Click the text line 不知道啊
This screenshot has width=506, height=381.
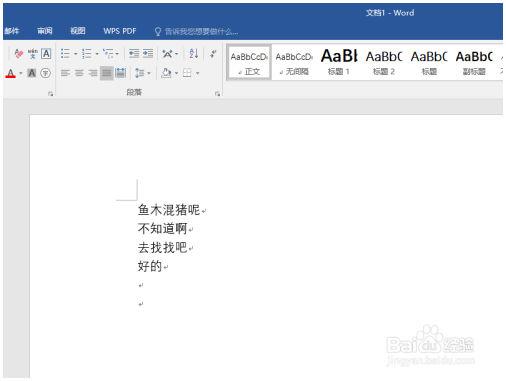pos(162,229)
